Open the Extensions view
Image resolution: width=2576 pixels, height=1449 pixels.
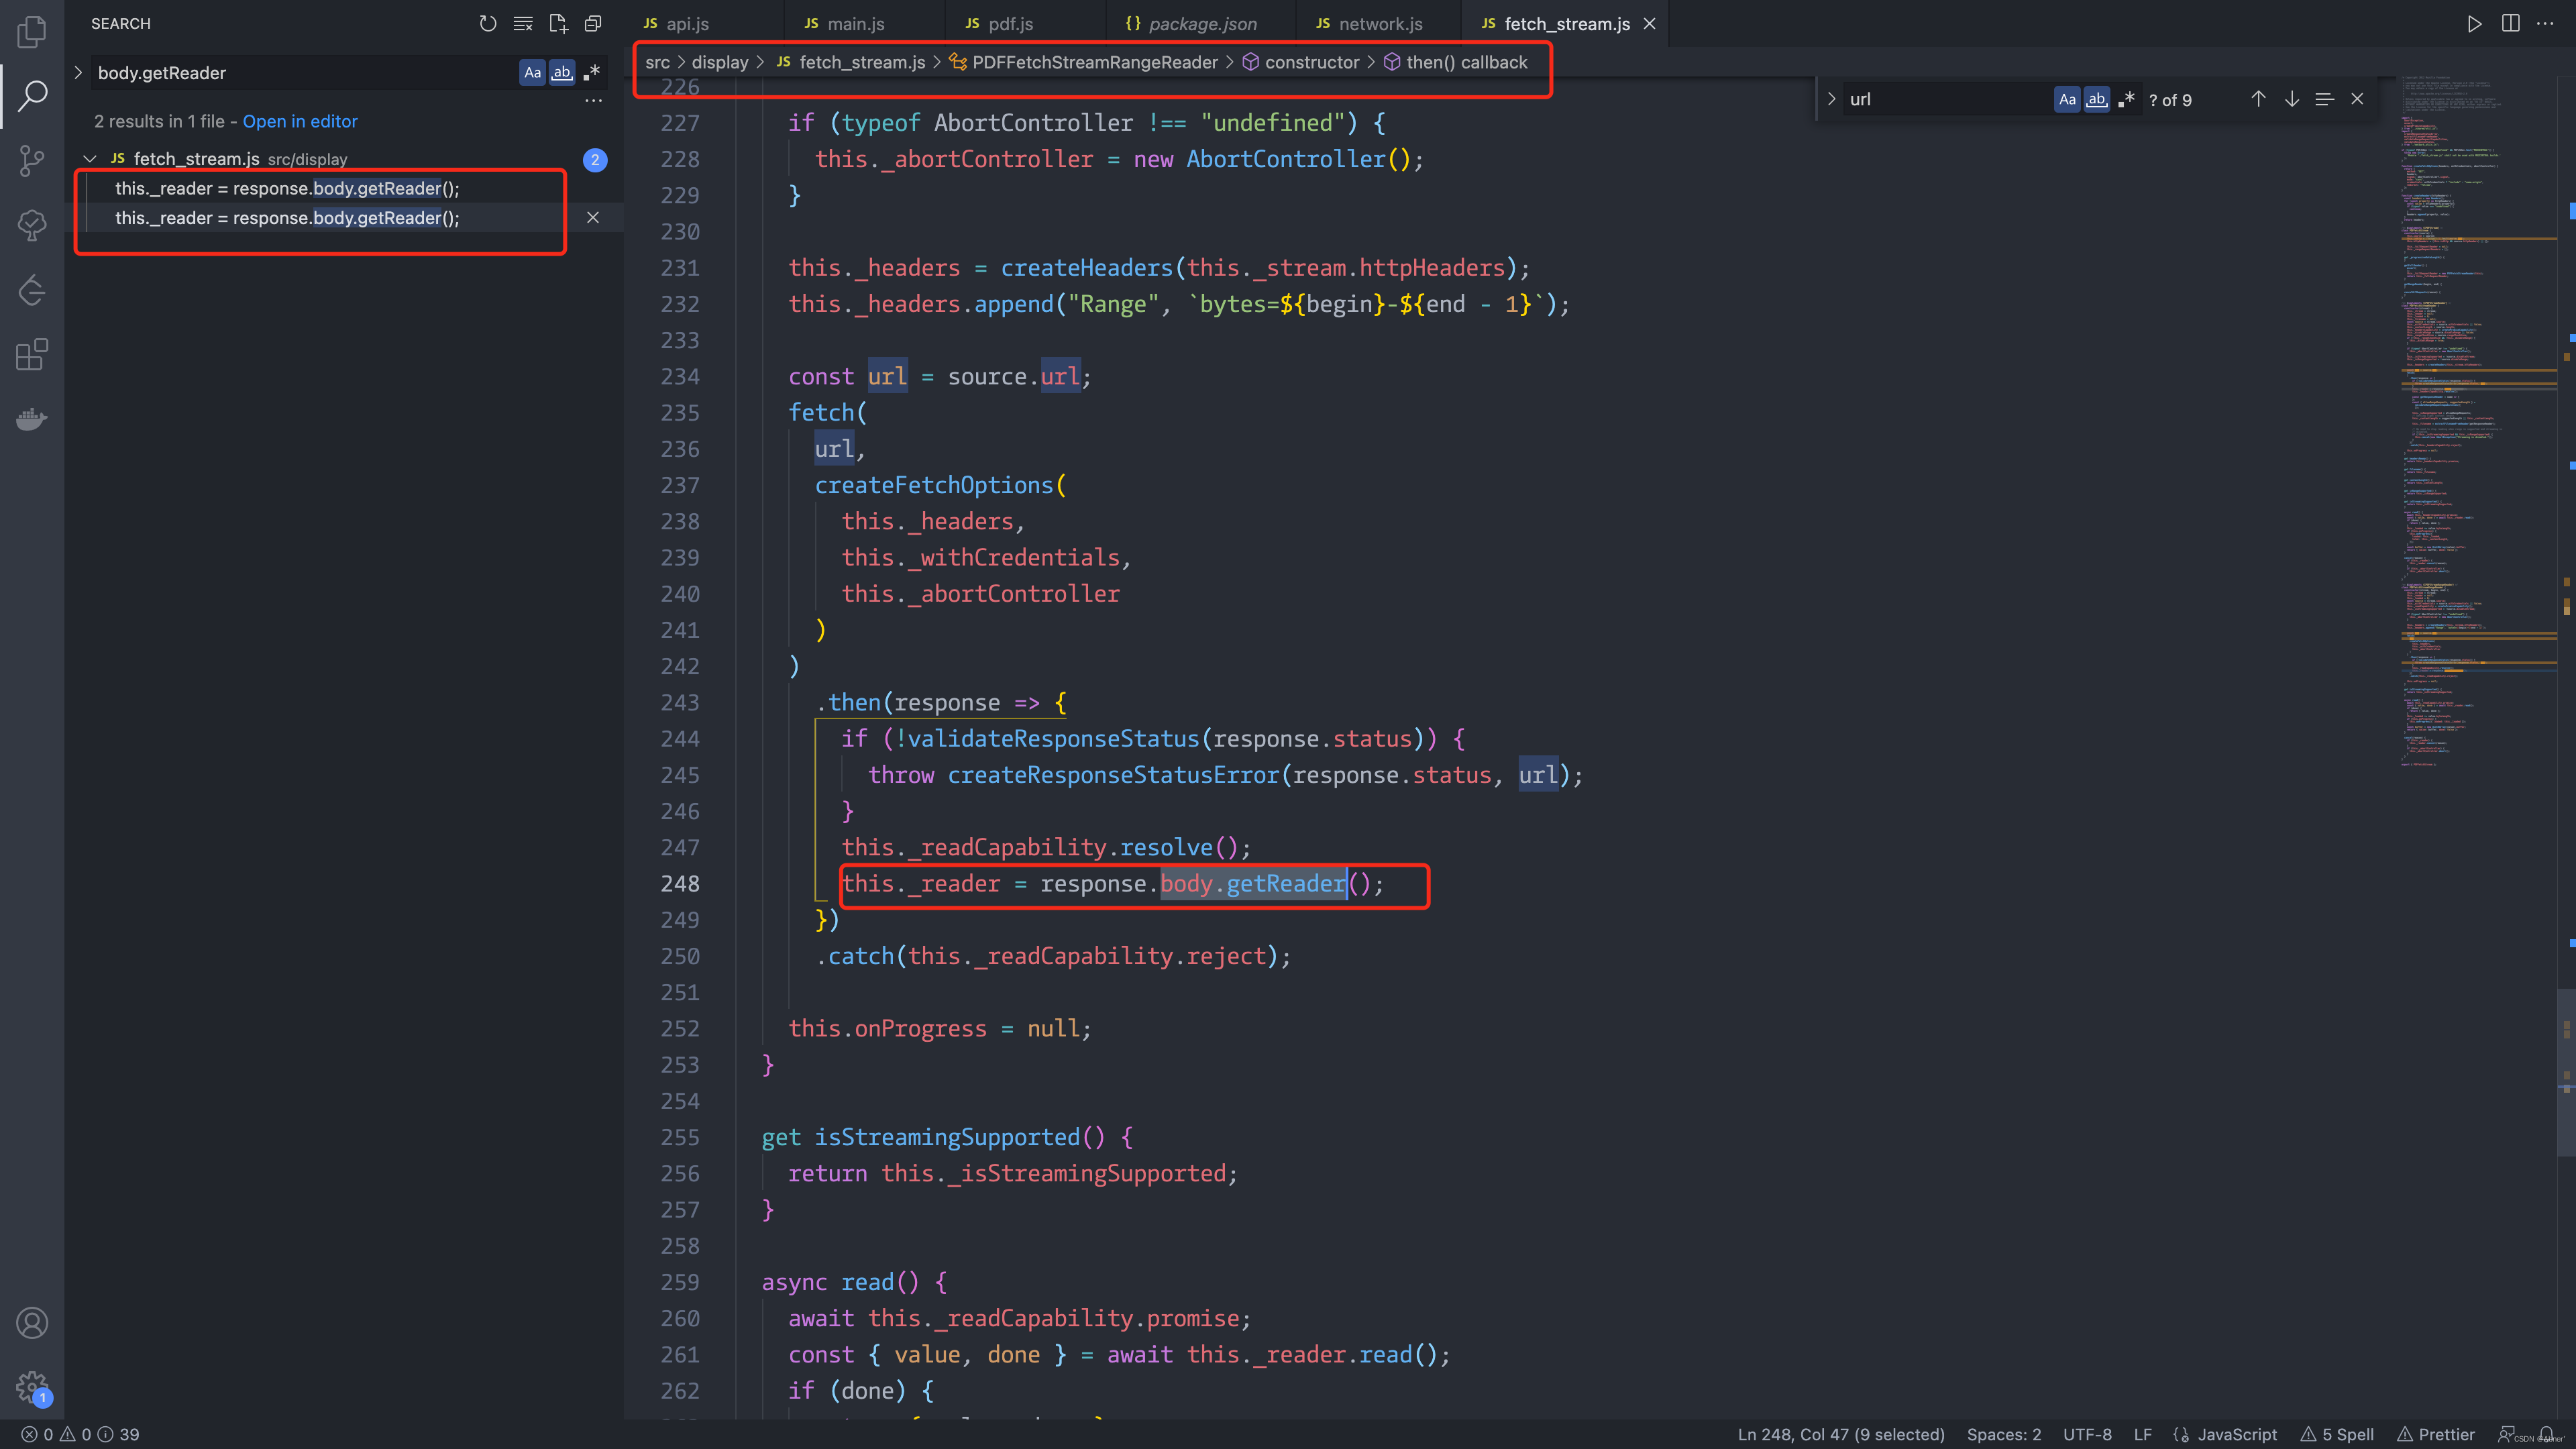(32, 354)
